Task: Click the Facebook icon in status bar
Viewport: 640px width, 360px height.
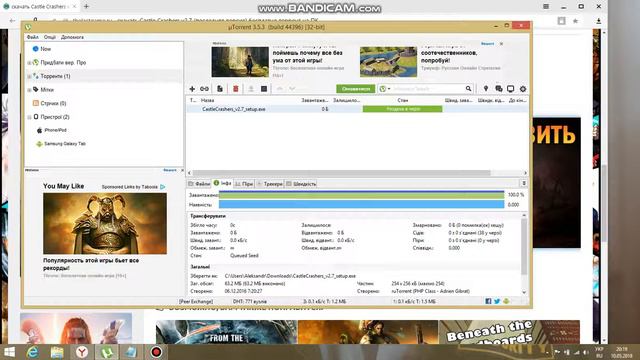Action: tap(488, 301)
